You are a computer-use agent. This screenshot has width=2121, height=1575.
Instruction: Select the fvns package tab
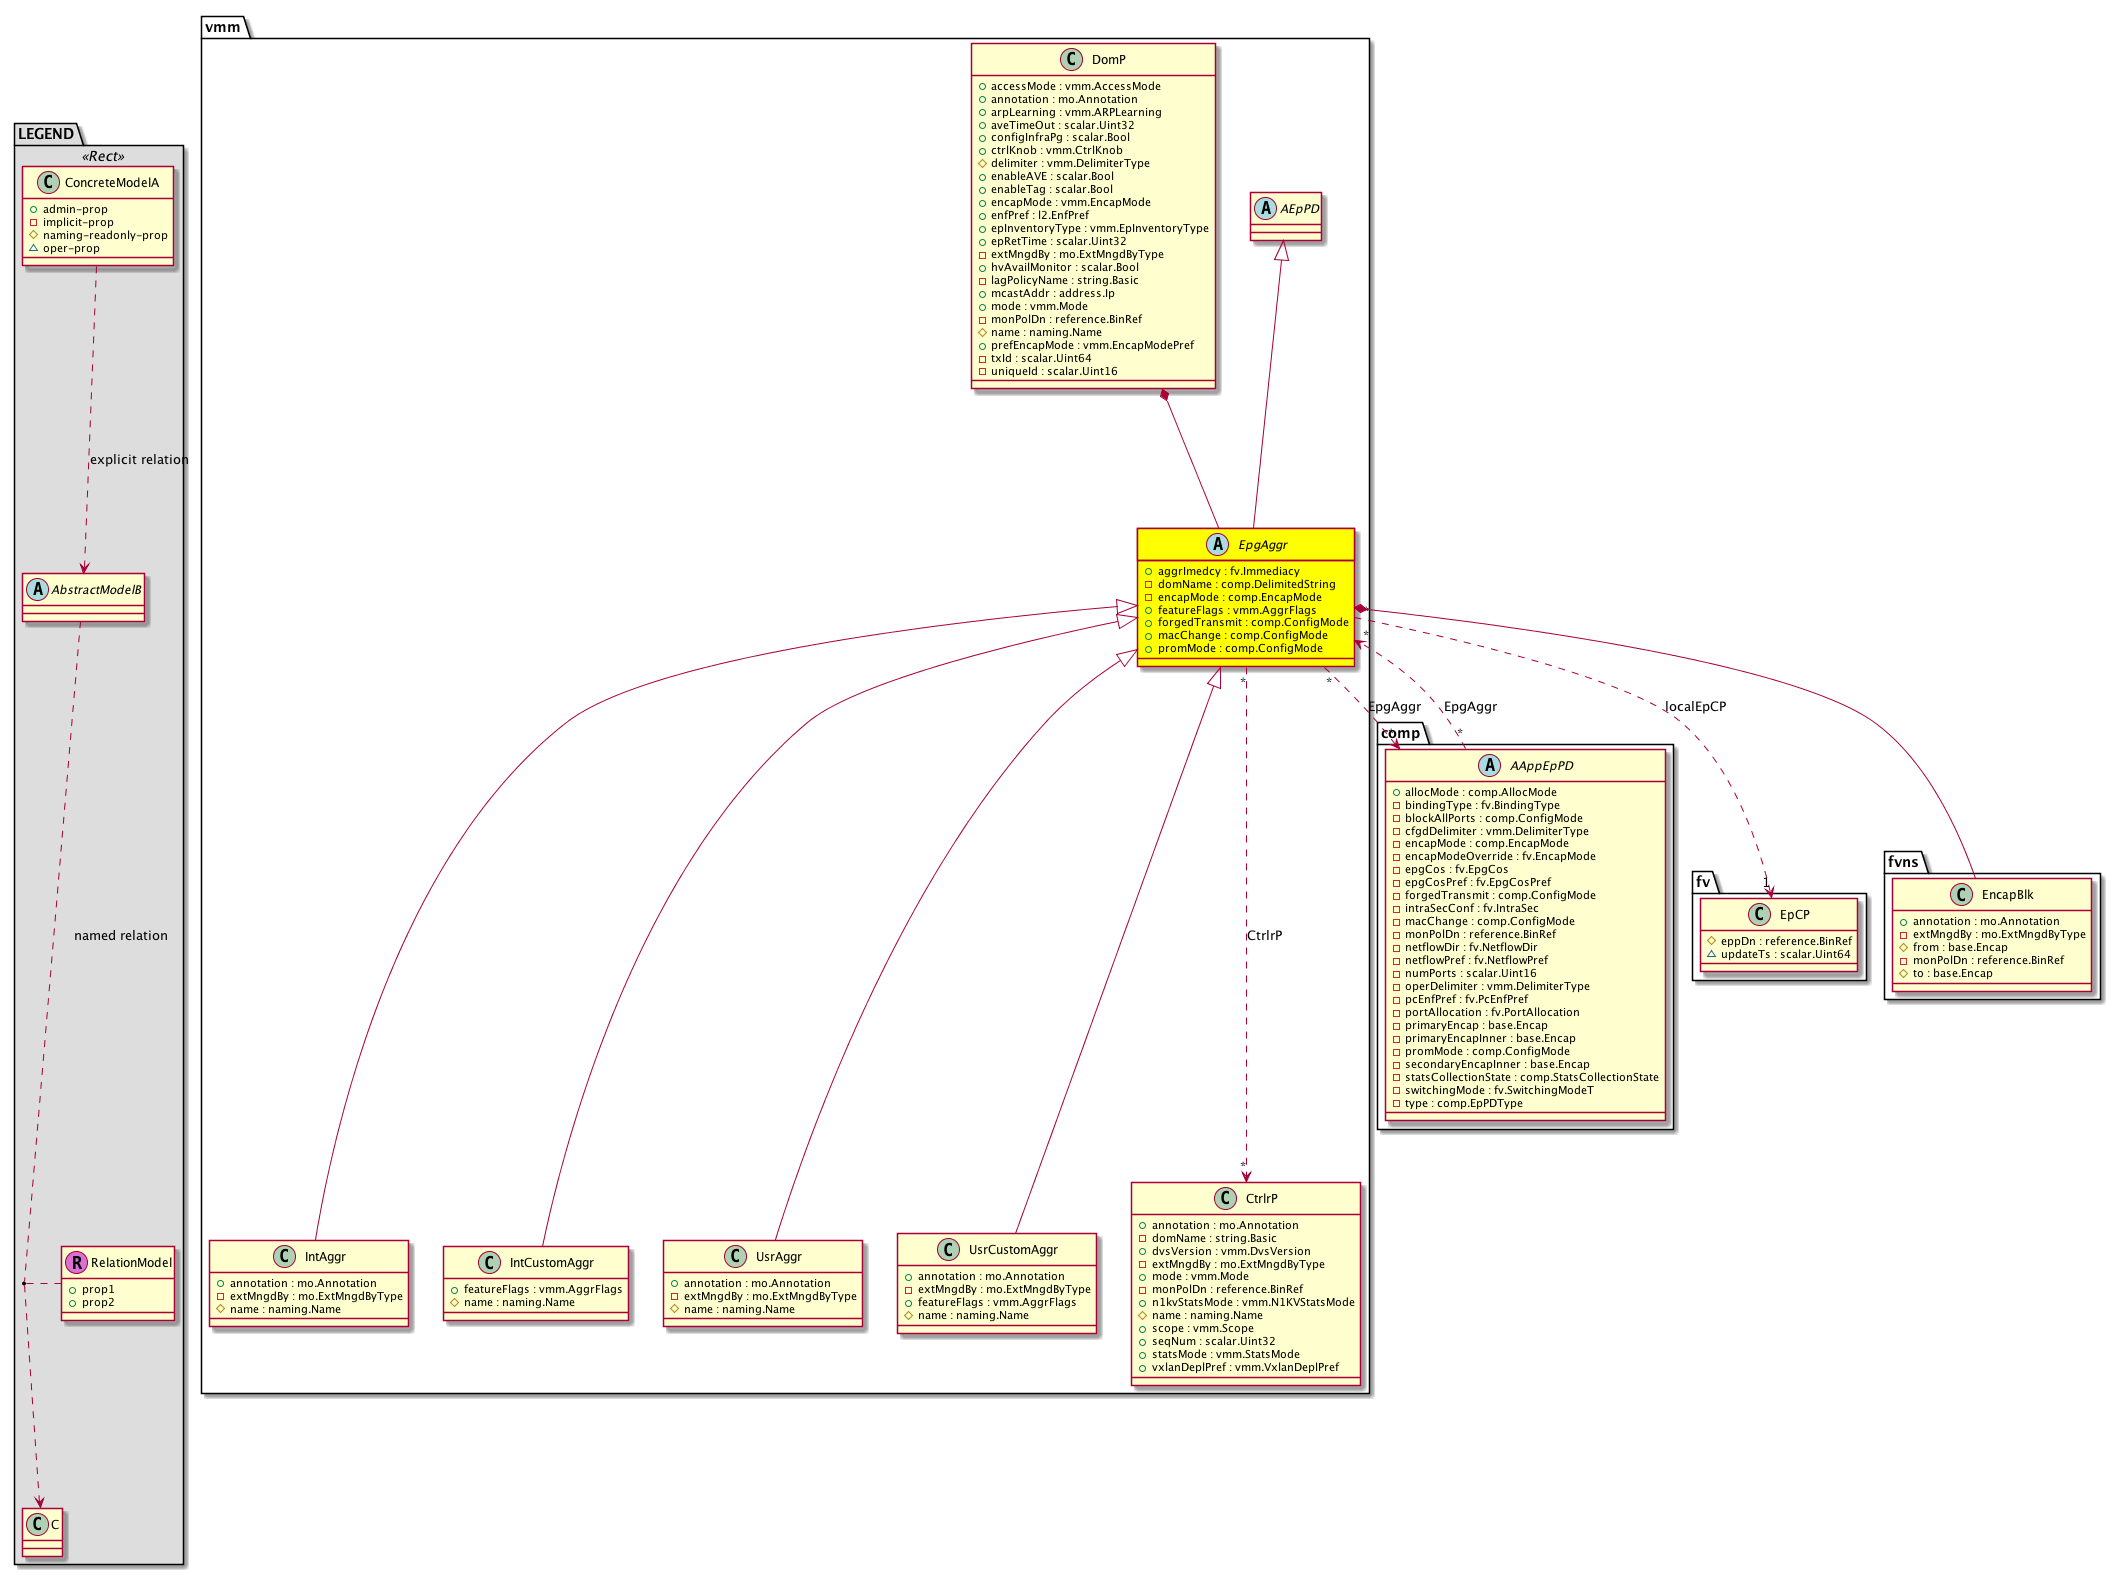pyautogui.click(x=1903, y=862)
